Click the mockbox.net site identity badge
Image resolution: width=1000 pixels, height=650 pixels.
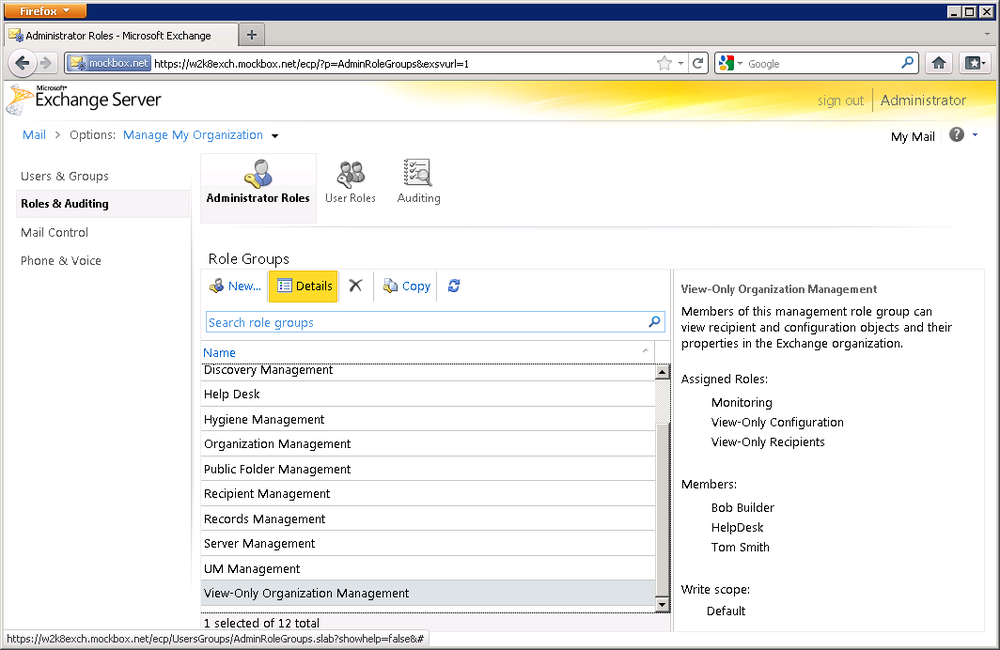(x=108, y=63)
